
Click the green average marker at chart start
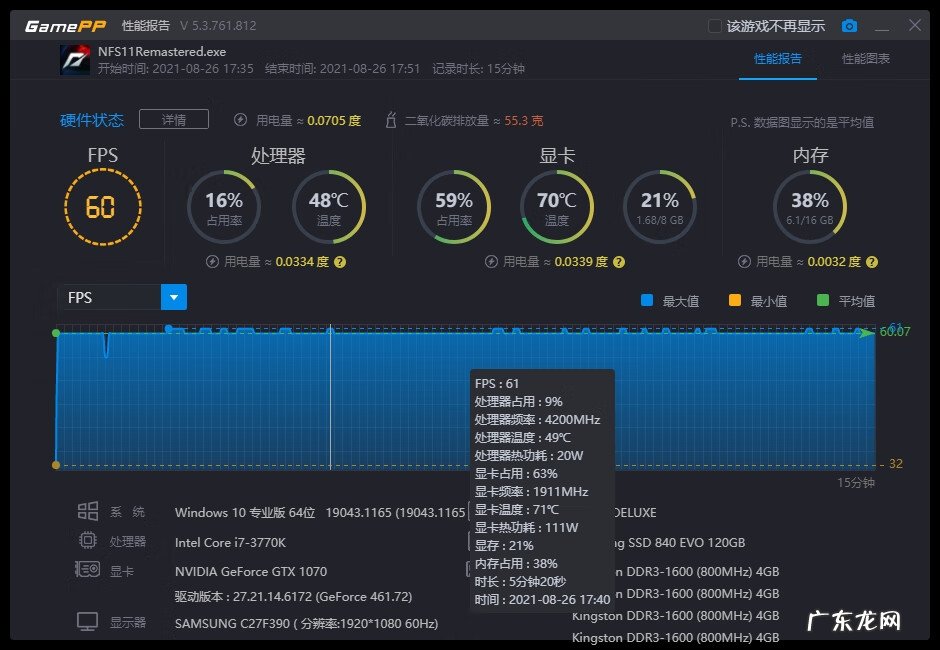(56, 333)
